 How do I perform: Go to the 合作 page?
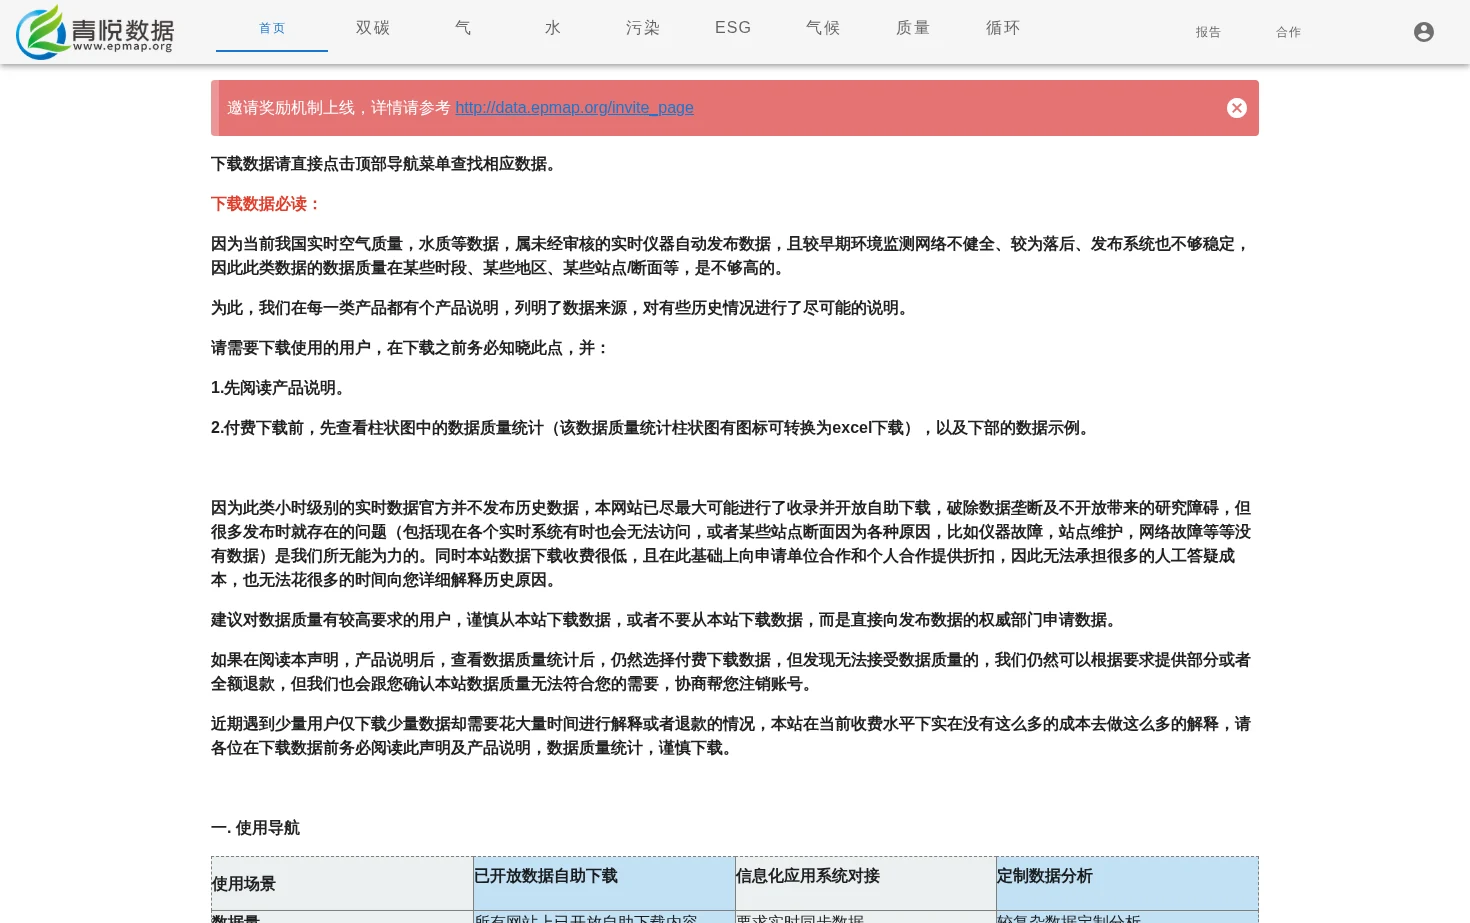[x=1288, y=32]
